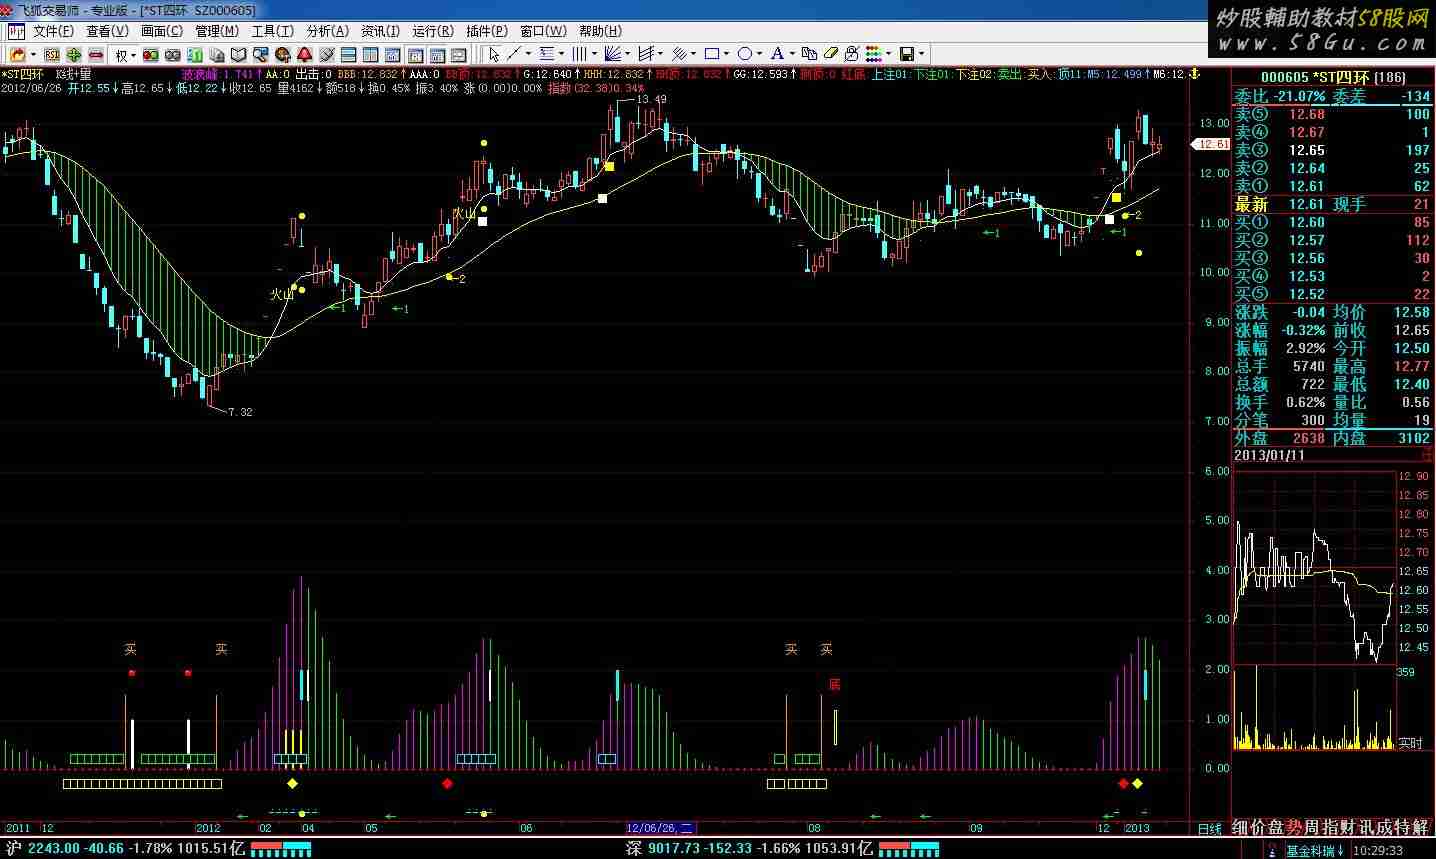Expand the fan lines tool dropdown

(627, 54)
